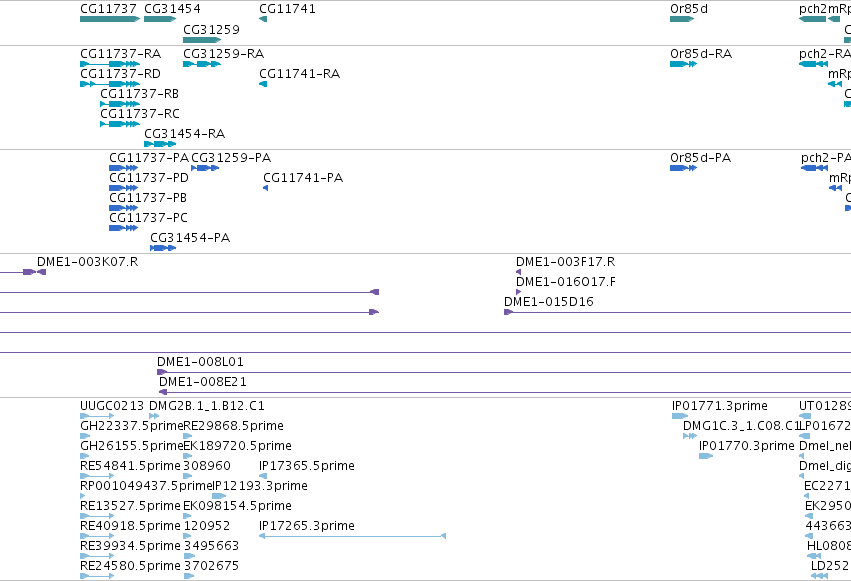
Task: Click the DME1-003K07.R clone feature
Action: pyautogui.click(x=35, y=272)
